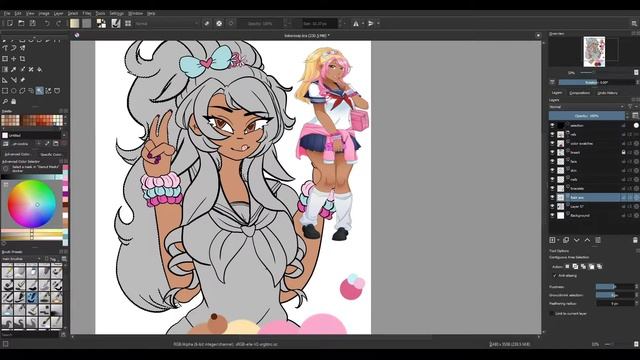Viewport: 640px width, 360px height.
Task: Open the brush preset editor icon
Action: (116, 24)
